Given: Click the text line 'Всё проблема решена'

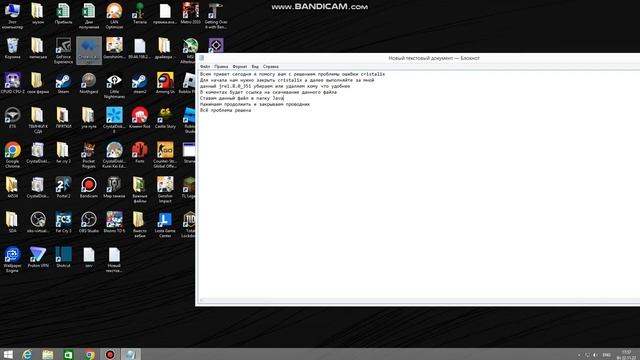Looking at the screenshot, I should click(x=225, y=110).
